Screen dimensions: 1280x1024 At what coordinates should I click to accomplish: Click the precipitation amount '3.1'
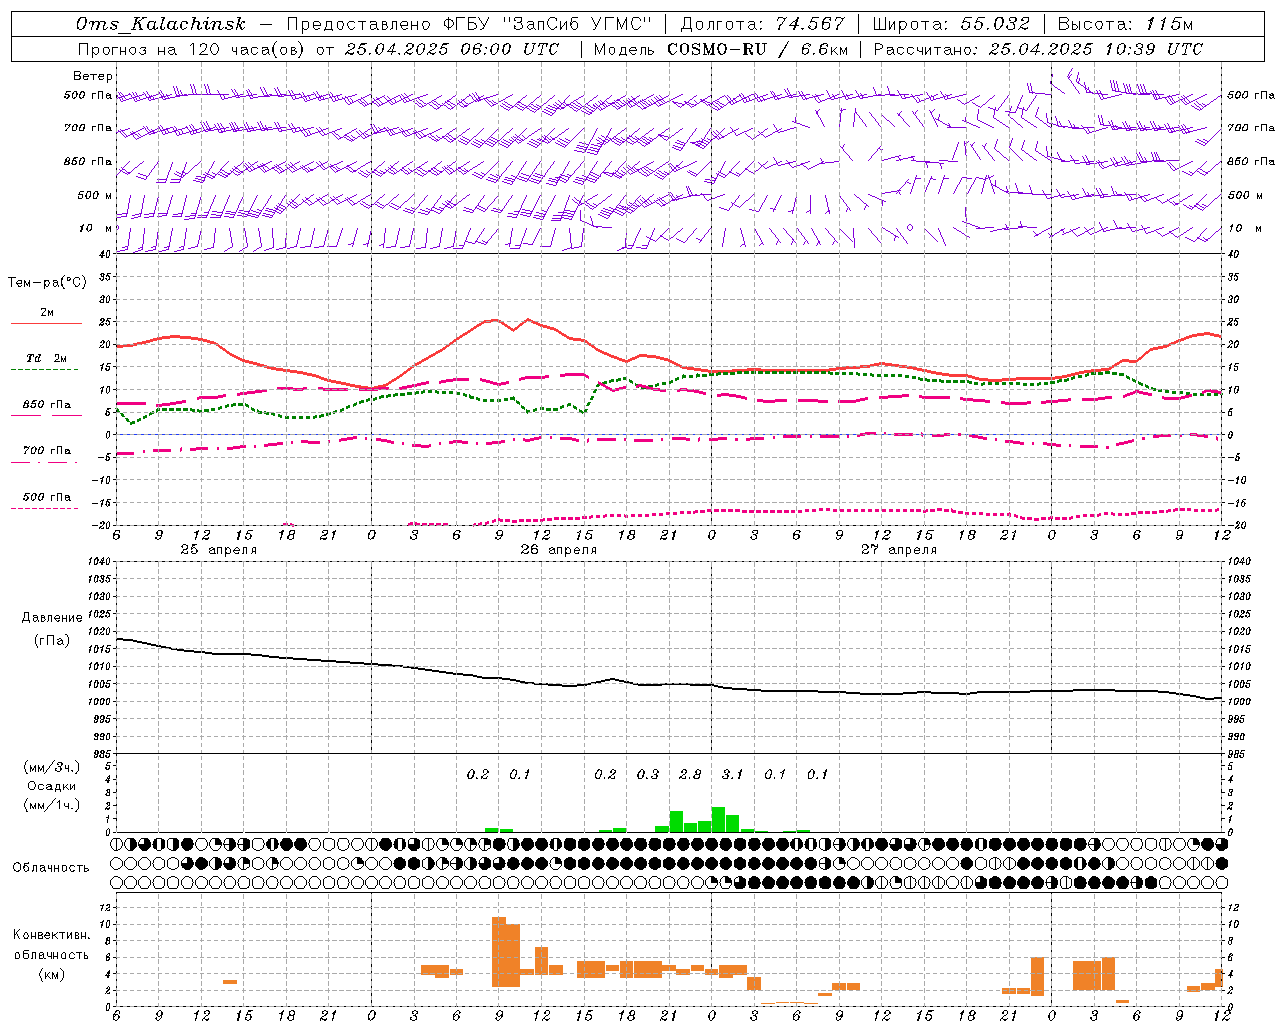pos(732,774)
